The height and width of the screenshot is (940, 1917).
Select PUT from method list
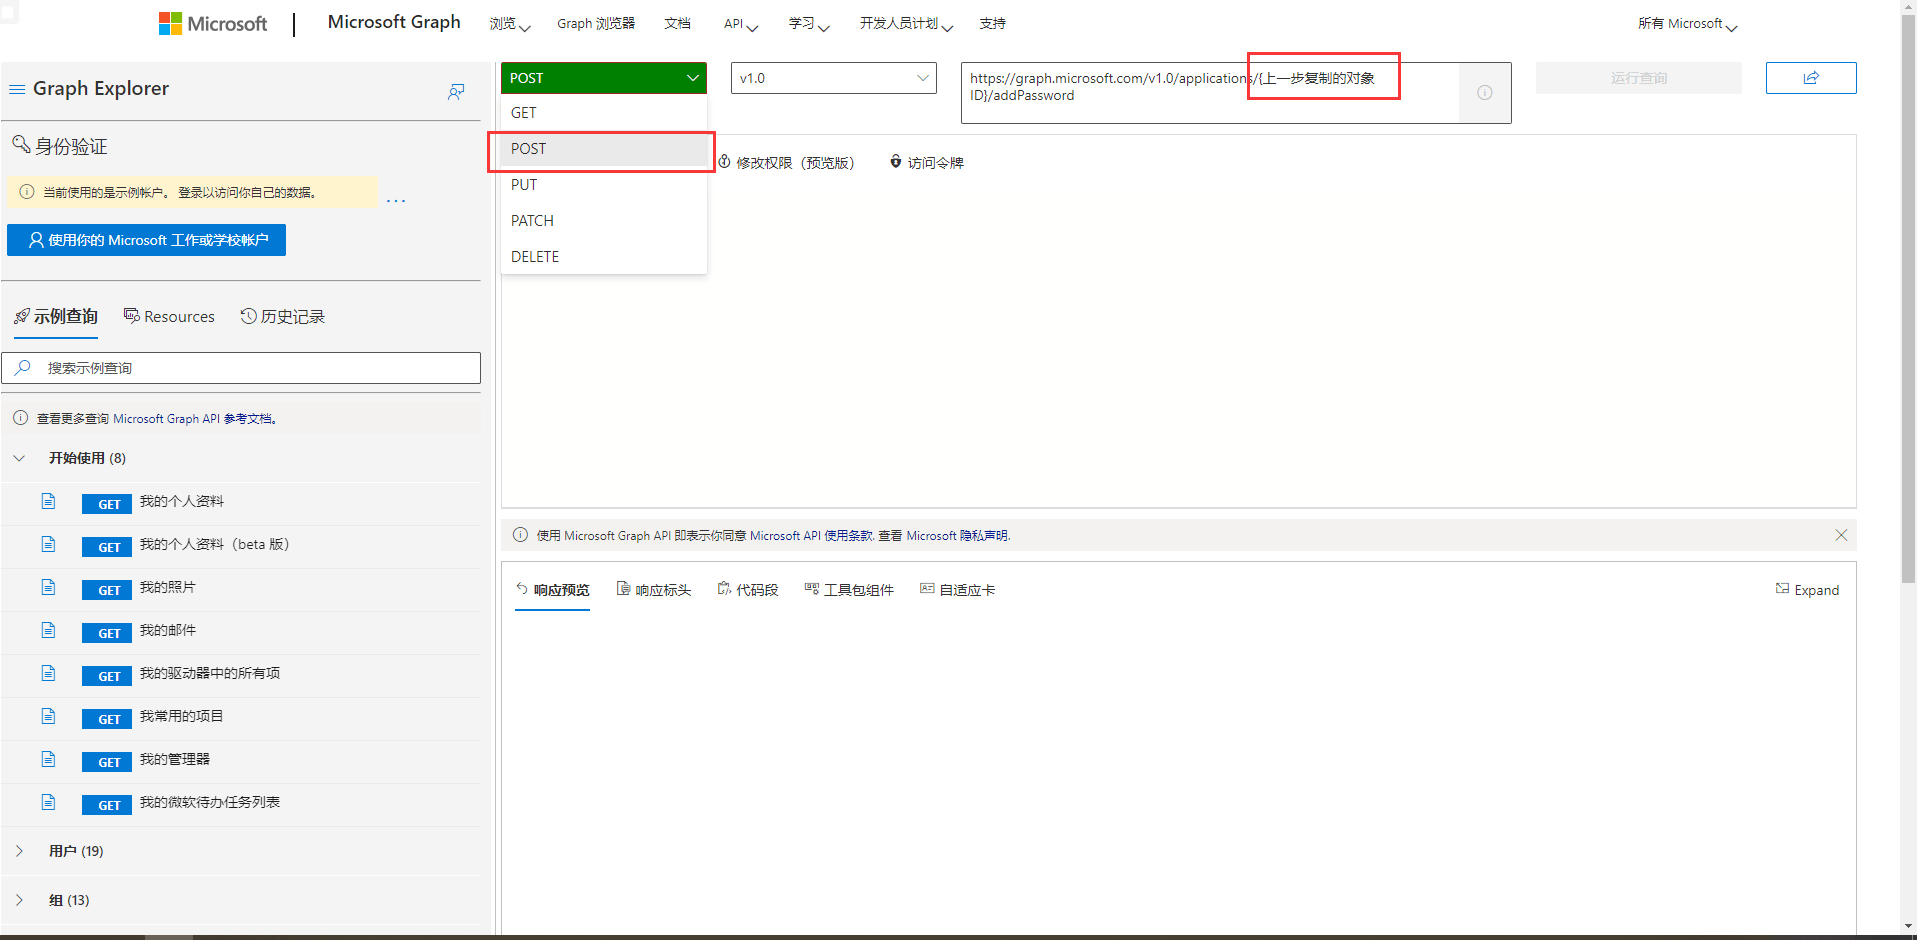pyautogui.click(x=604, y=185)
